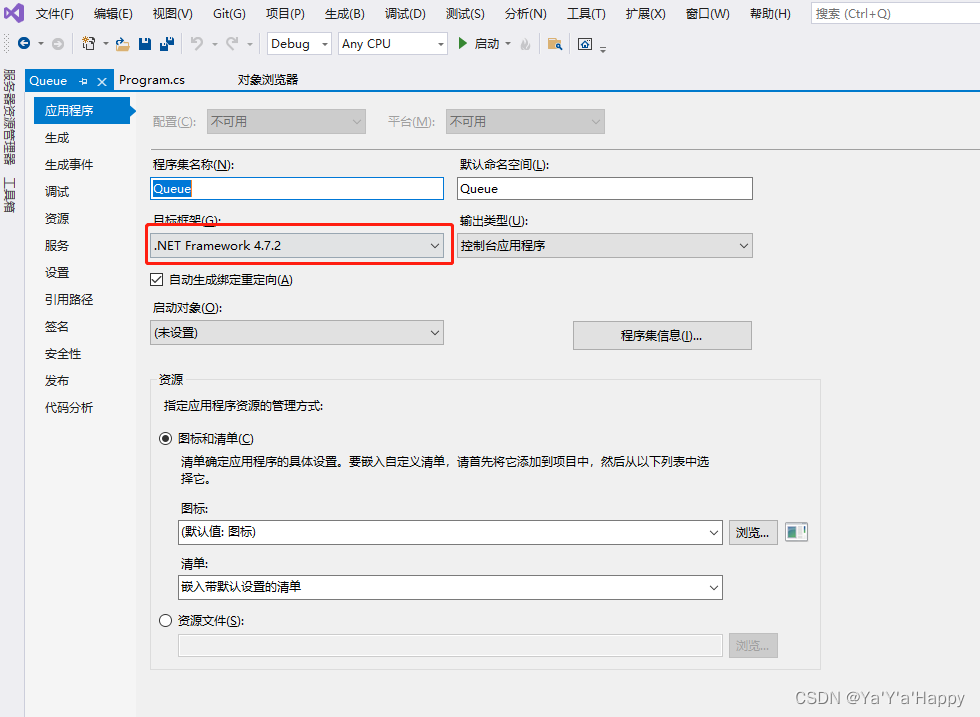Open the 工具(T) menu
Image resolution: width=980 pixels, height=717 pixels.
[x=586, y=14]
